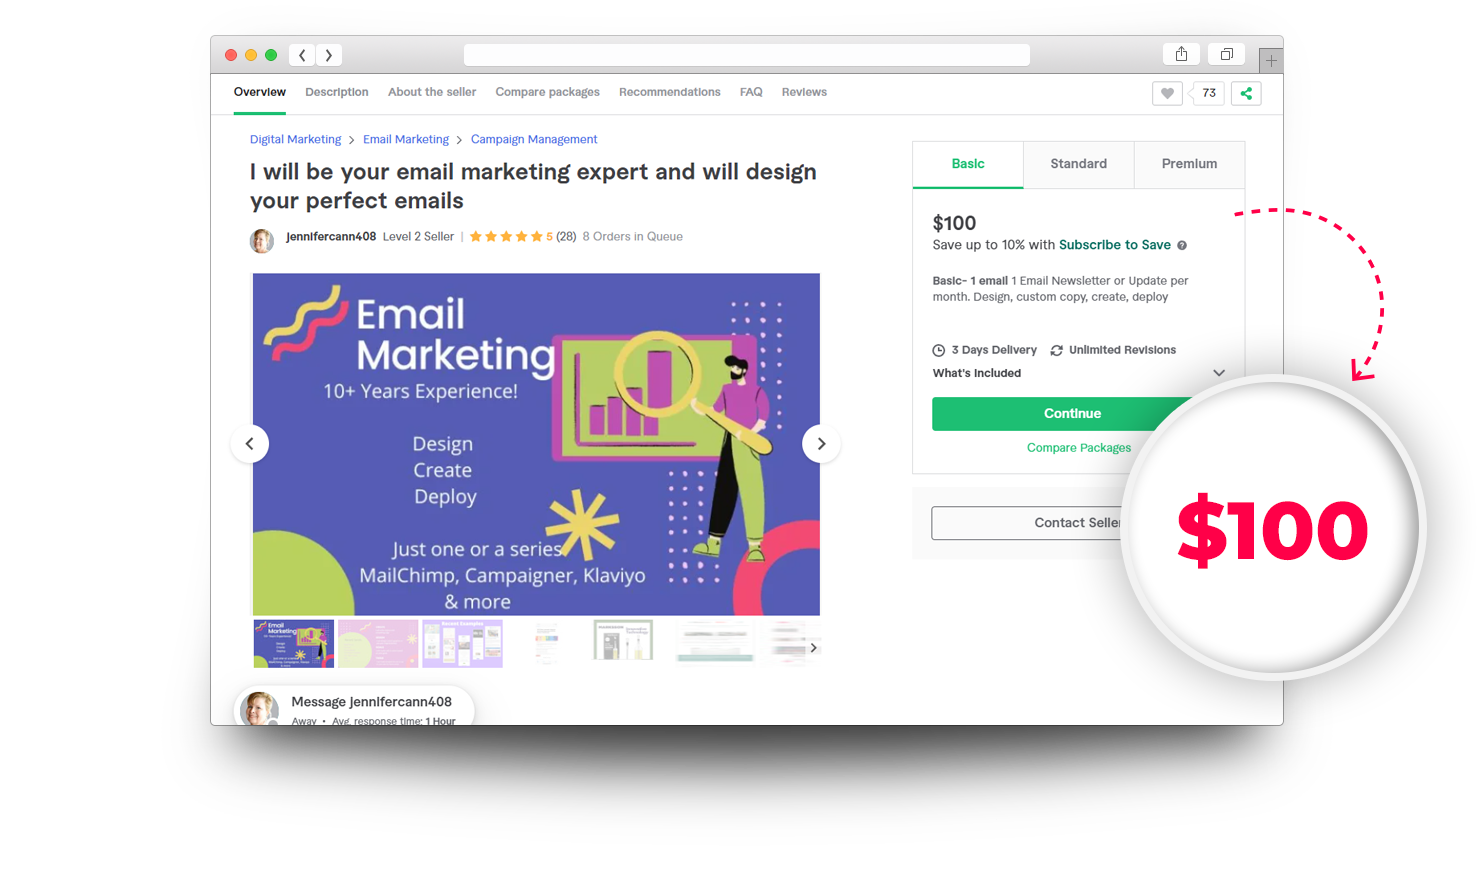Click the green share icon

(x=1246, y=93)
